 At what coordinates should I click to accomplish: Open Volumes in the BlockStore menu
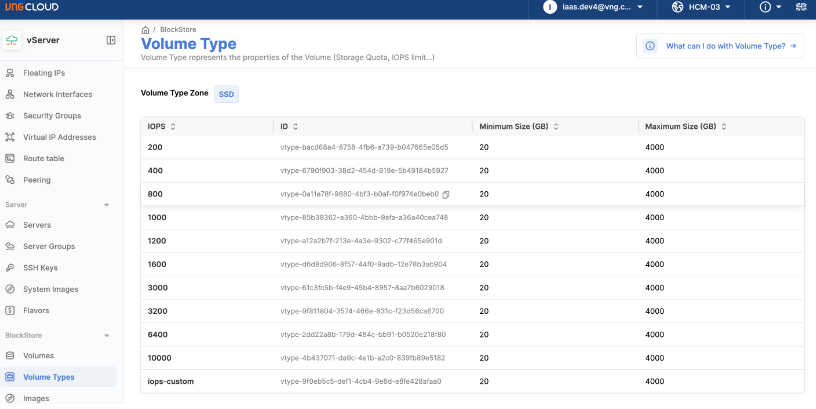pos(38,355)
